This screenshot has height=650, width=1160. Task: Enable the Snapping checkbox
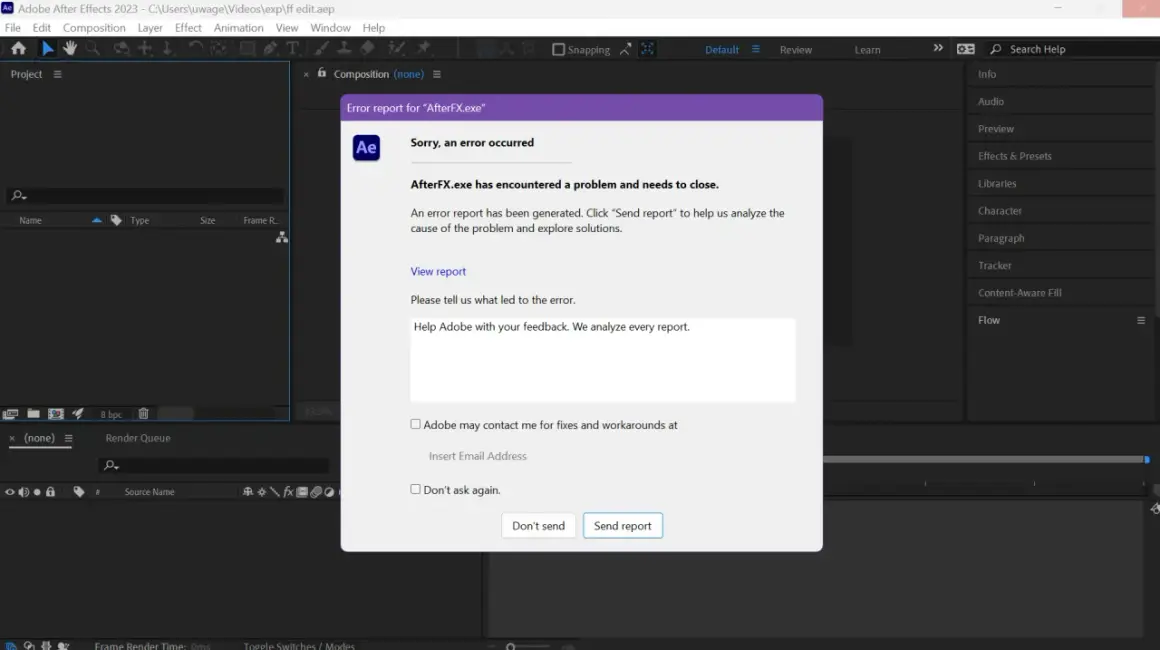point(559,50)
